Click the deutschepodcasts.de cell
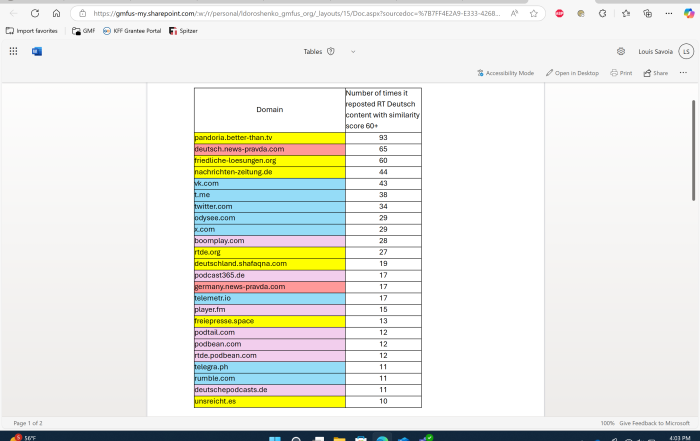This screenshot has height=441, width=700. [270, 390]
